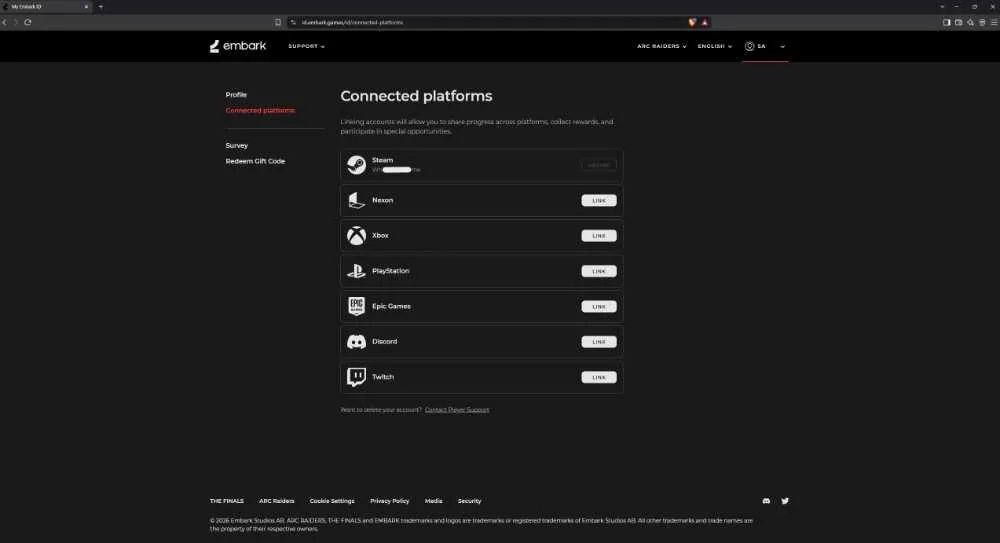Open the English language dropdown
The width and height of the screenshot is (1000, 543).
pyautogui.click(x=714, y=46)
